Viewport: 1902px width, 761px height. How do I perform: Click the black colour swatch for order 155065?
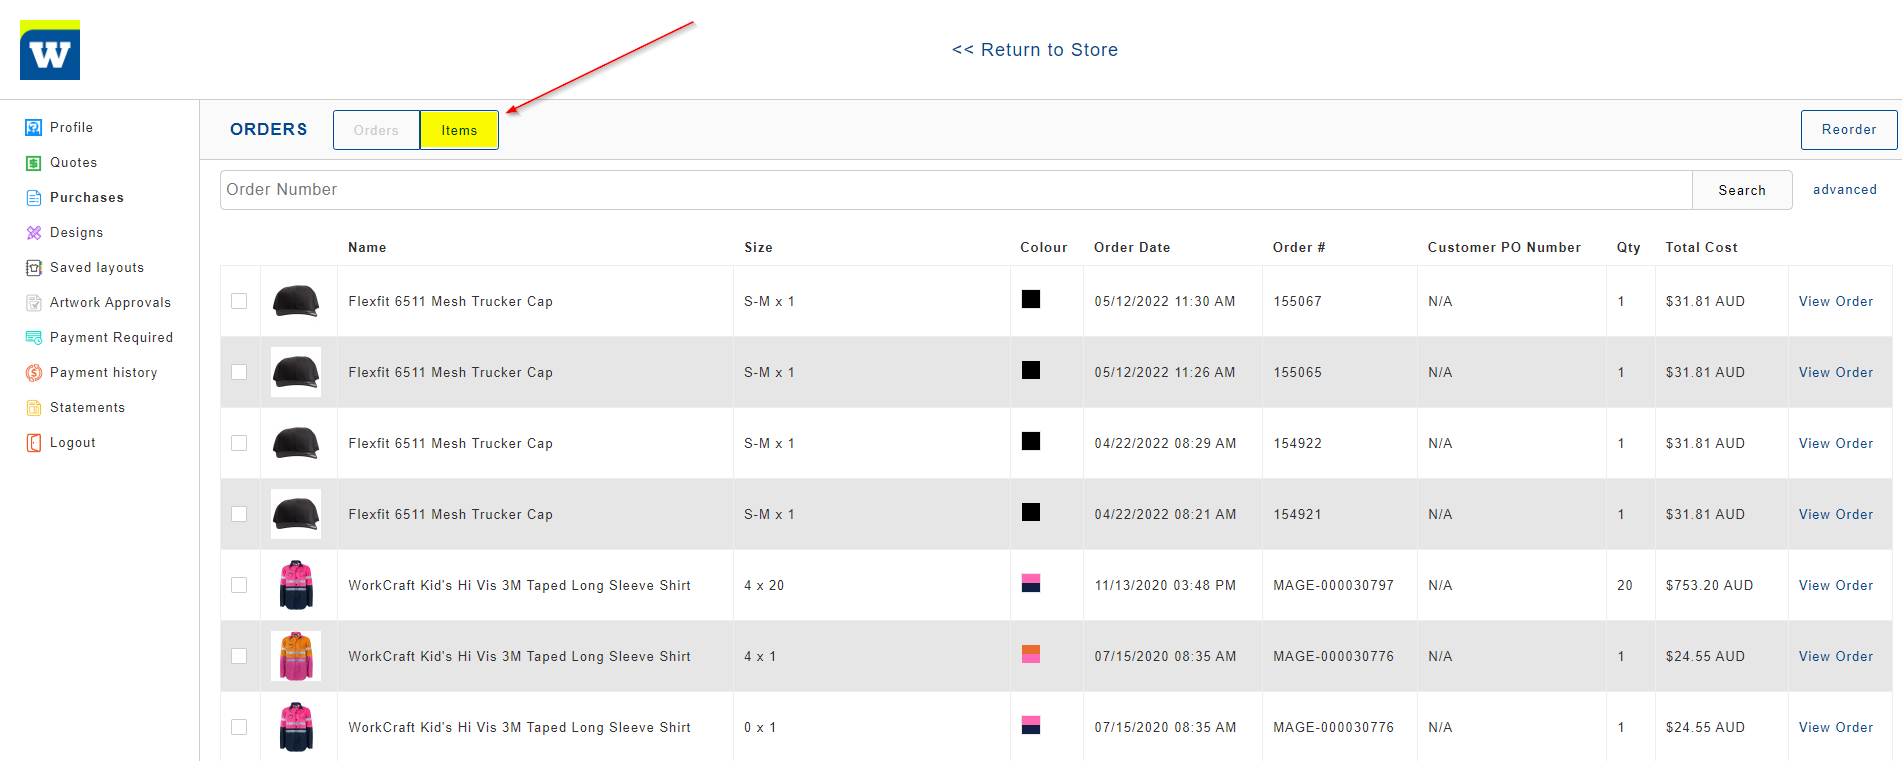click(1031, 371)
